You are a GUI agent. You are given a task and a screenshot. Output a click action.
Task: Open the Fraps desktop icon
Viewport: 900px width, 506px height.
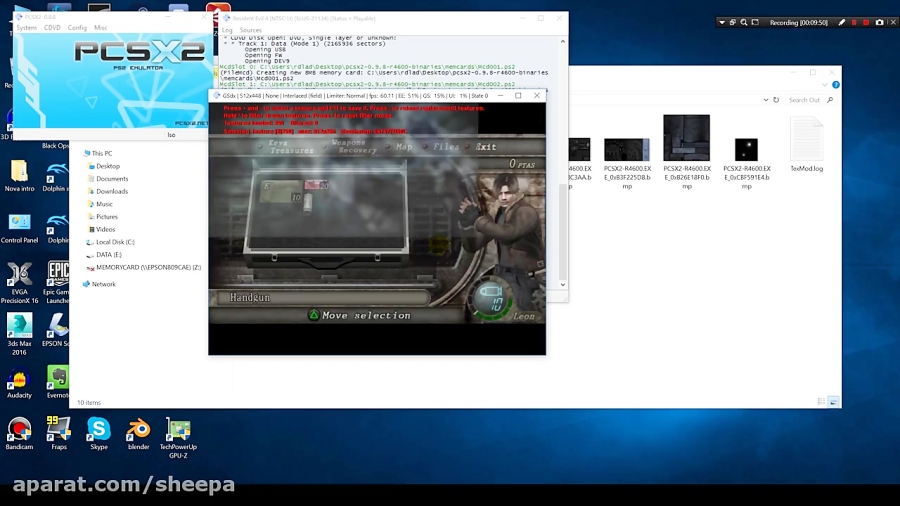pos(59,434)
